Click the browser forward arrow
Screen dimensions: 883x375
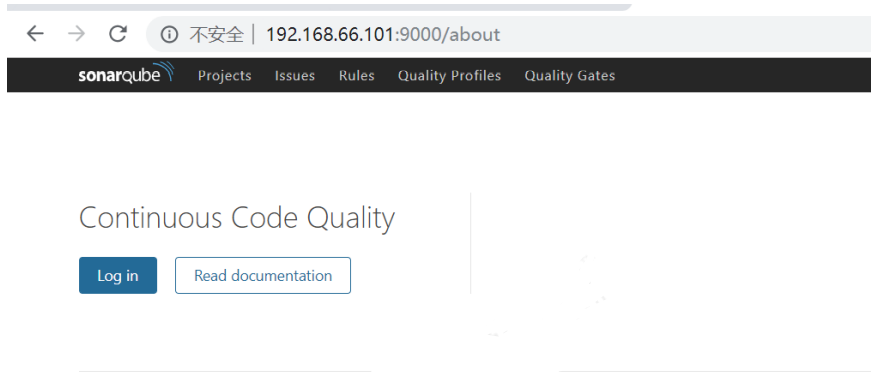click(76, 34)
